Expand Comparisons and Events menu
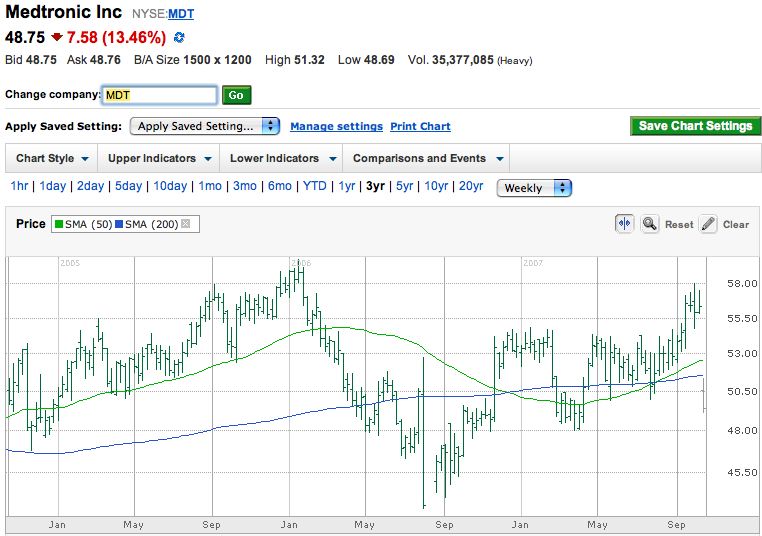The height and width of the screenshot is (536, 762). (427, 159)
